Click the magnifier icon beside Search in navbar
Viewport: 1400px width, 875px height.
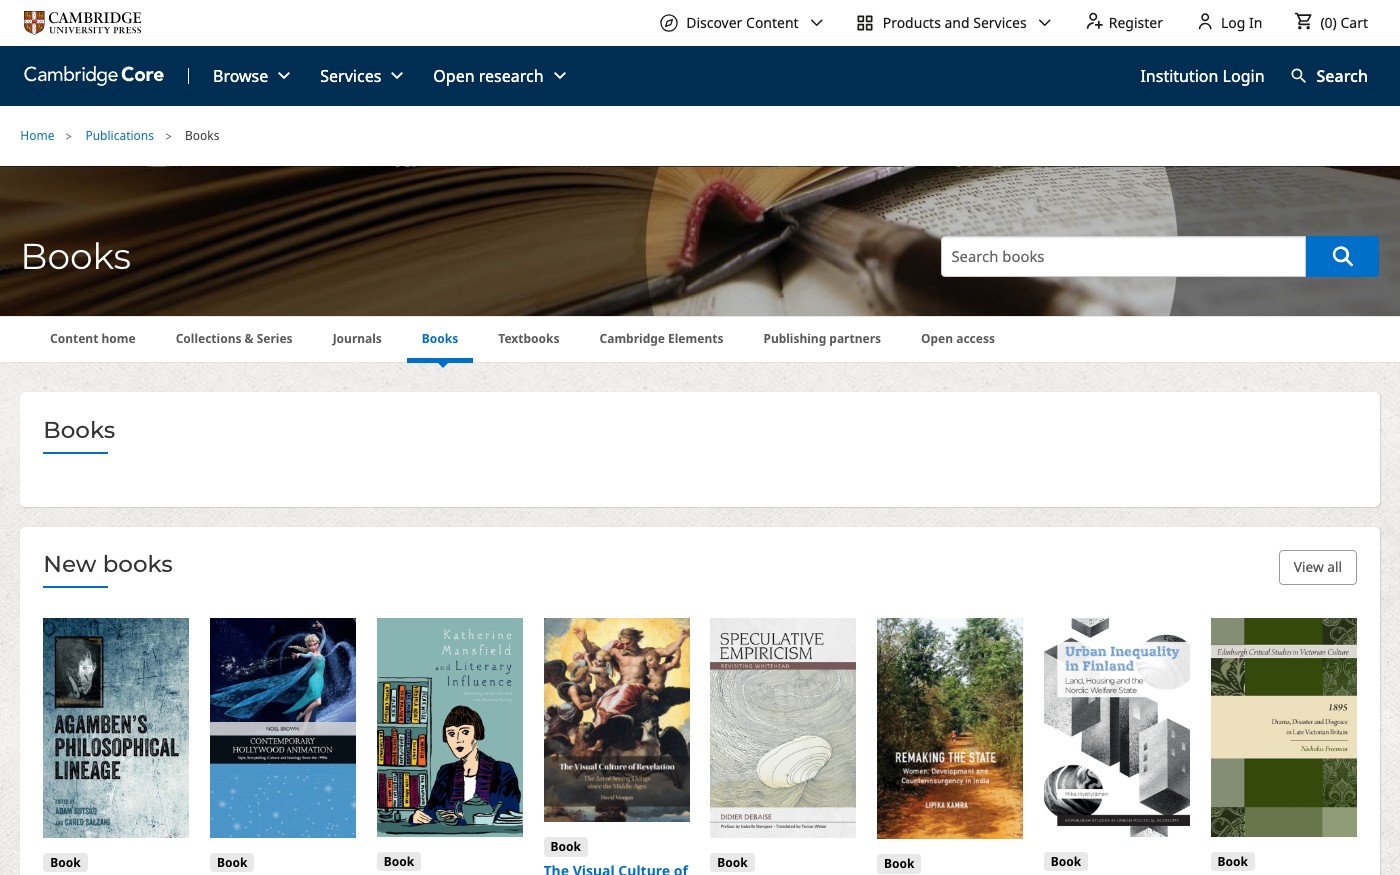tap(1298, 76)
